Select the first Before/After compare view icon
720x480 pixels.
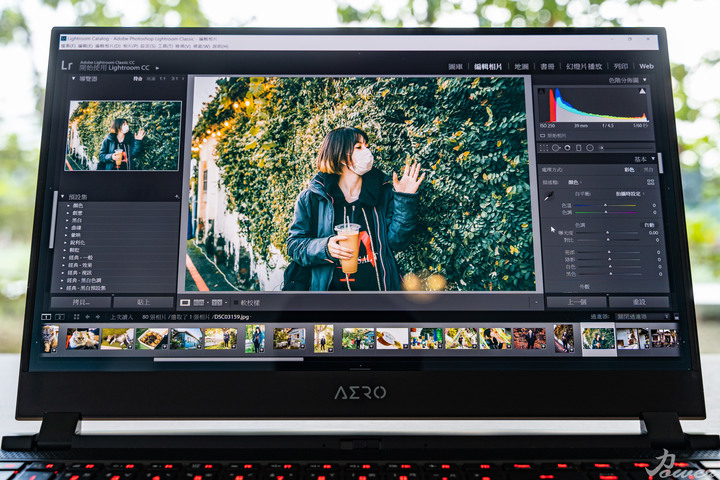[x=199, y=303]
